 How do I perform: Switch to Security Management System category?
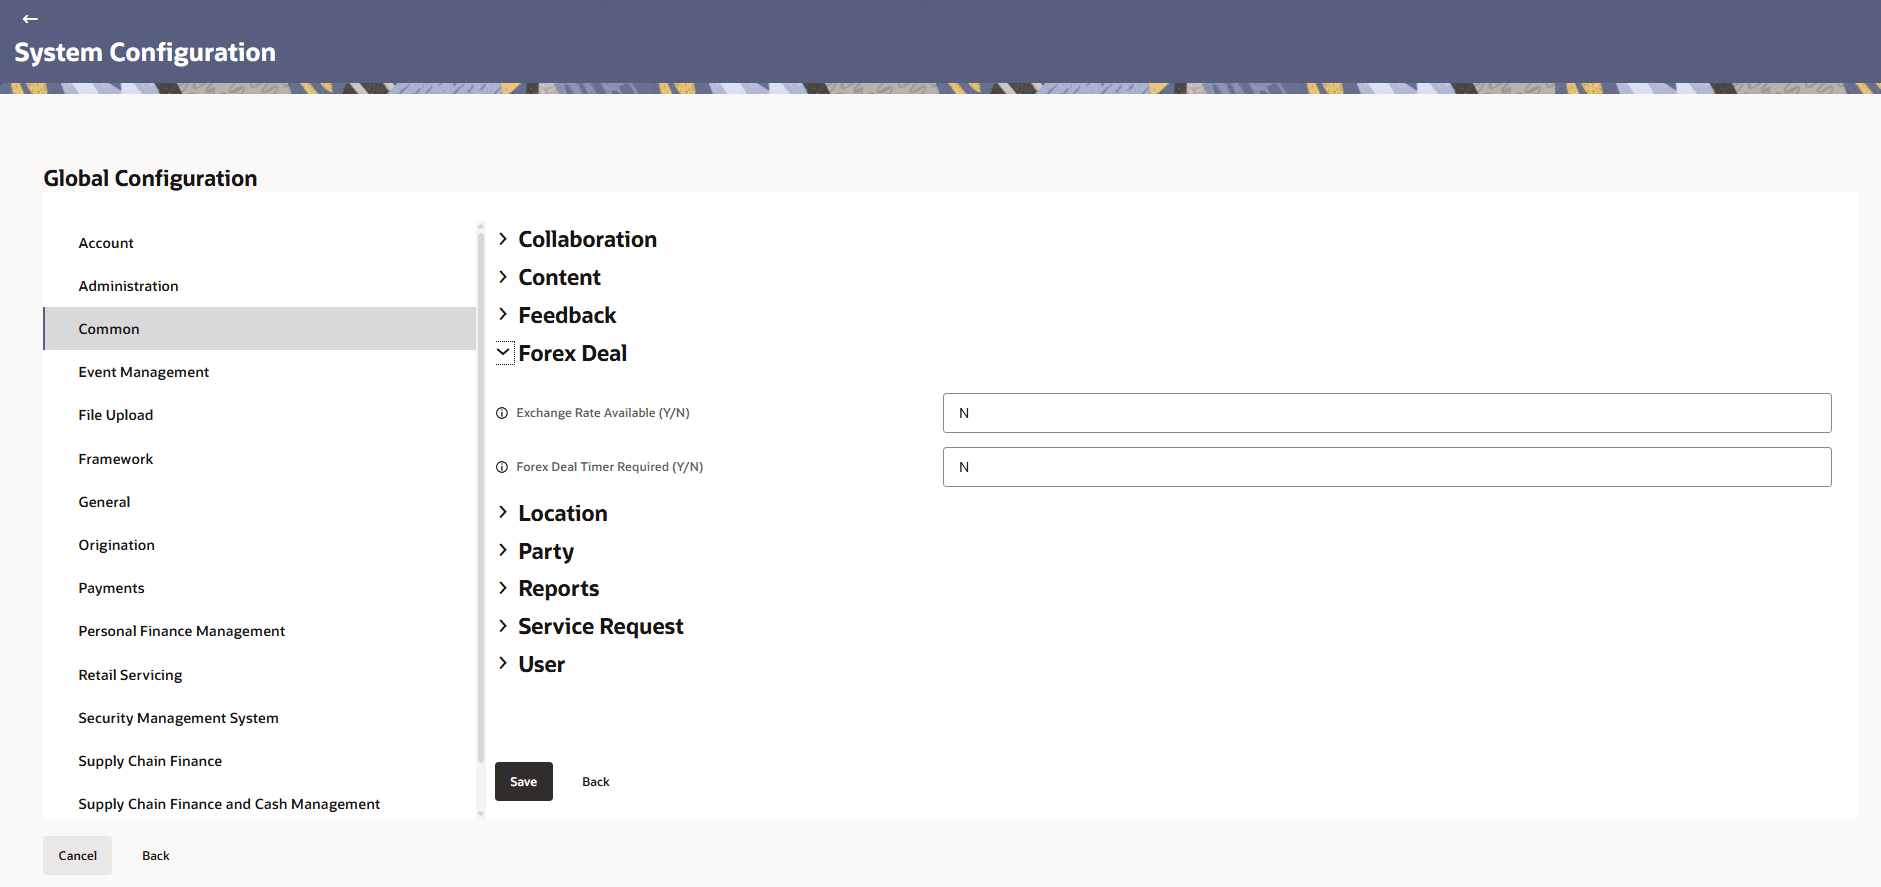pos(178,718)
